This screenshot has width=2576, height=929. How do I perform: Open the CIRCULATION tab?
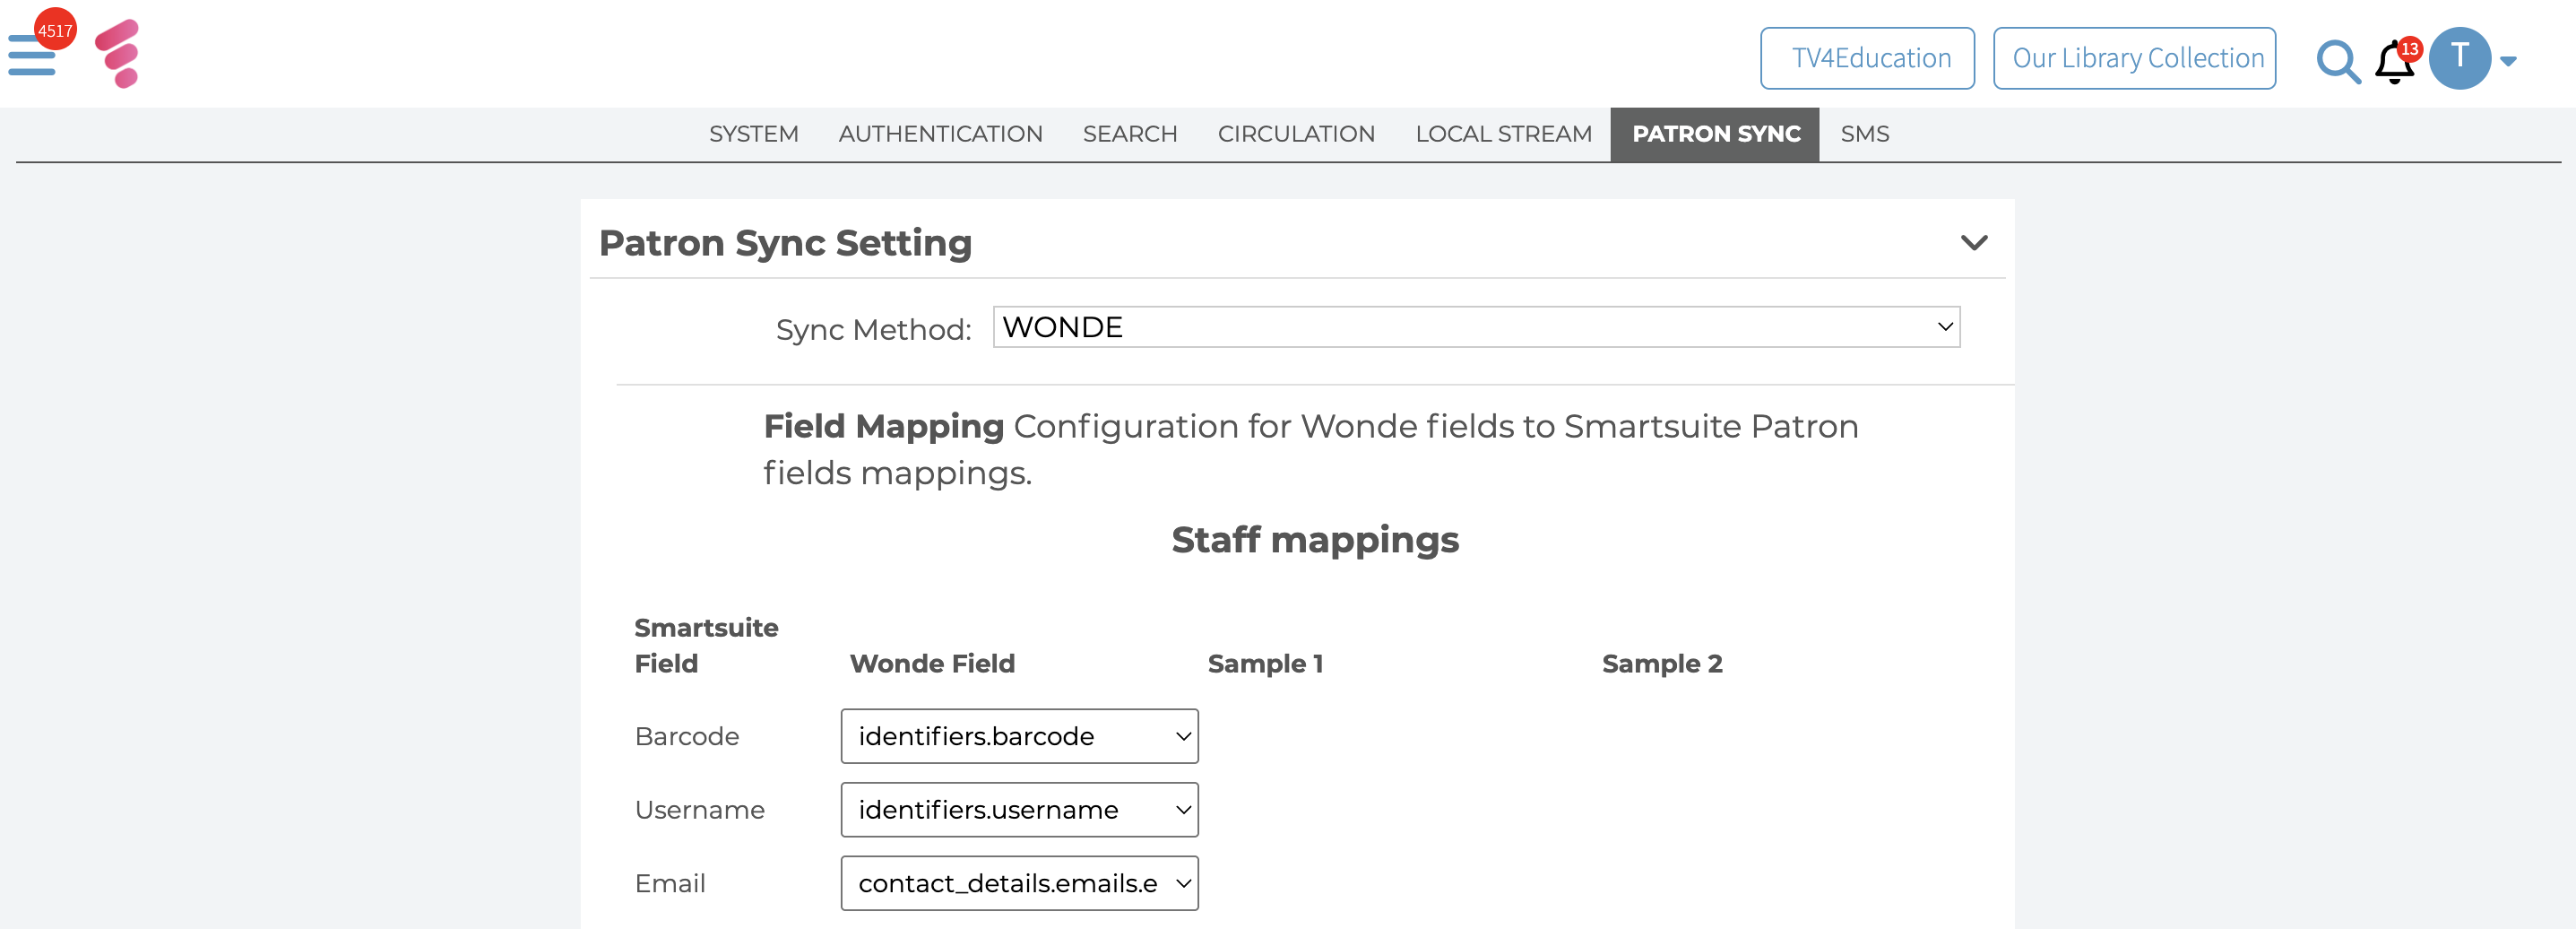tap(1296, 134)
